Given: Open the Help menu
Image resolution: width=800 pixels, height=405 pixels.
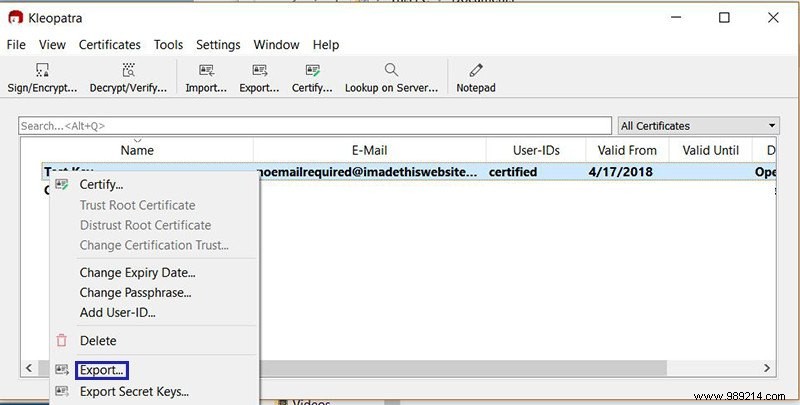Looking at the screenshot, I should (326, 45).
